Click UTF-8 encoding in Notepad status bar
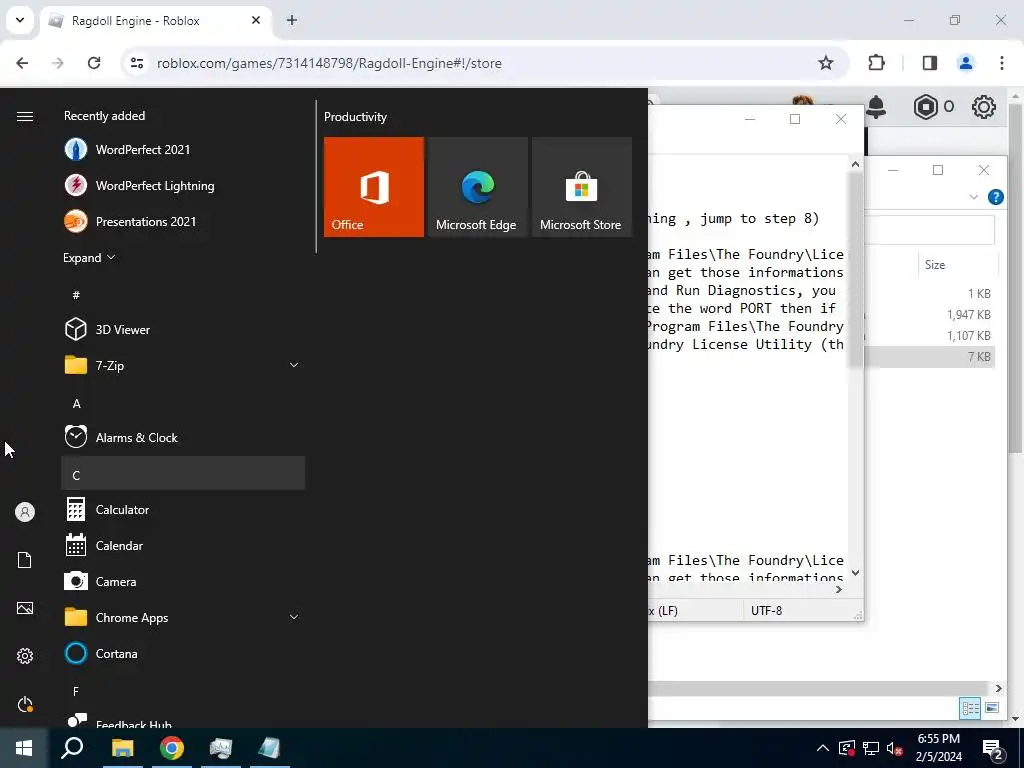 click(766, 611)
